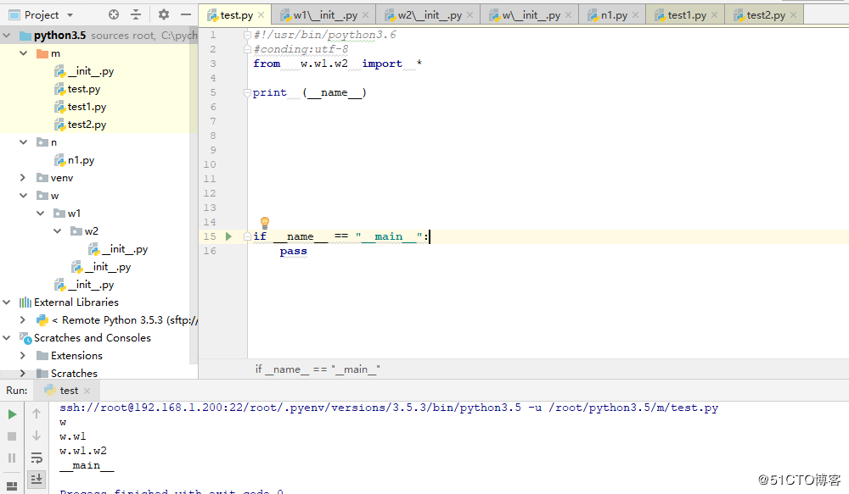
Task: Click the External Libraries icon
Action: [x=25, y=302]
